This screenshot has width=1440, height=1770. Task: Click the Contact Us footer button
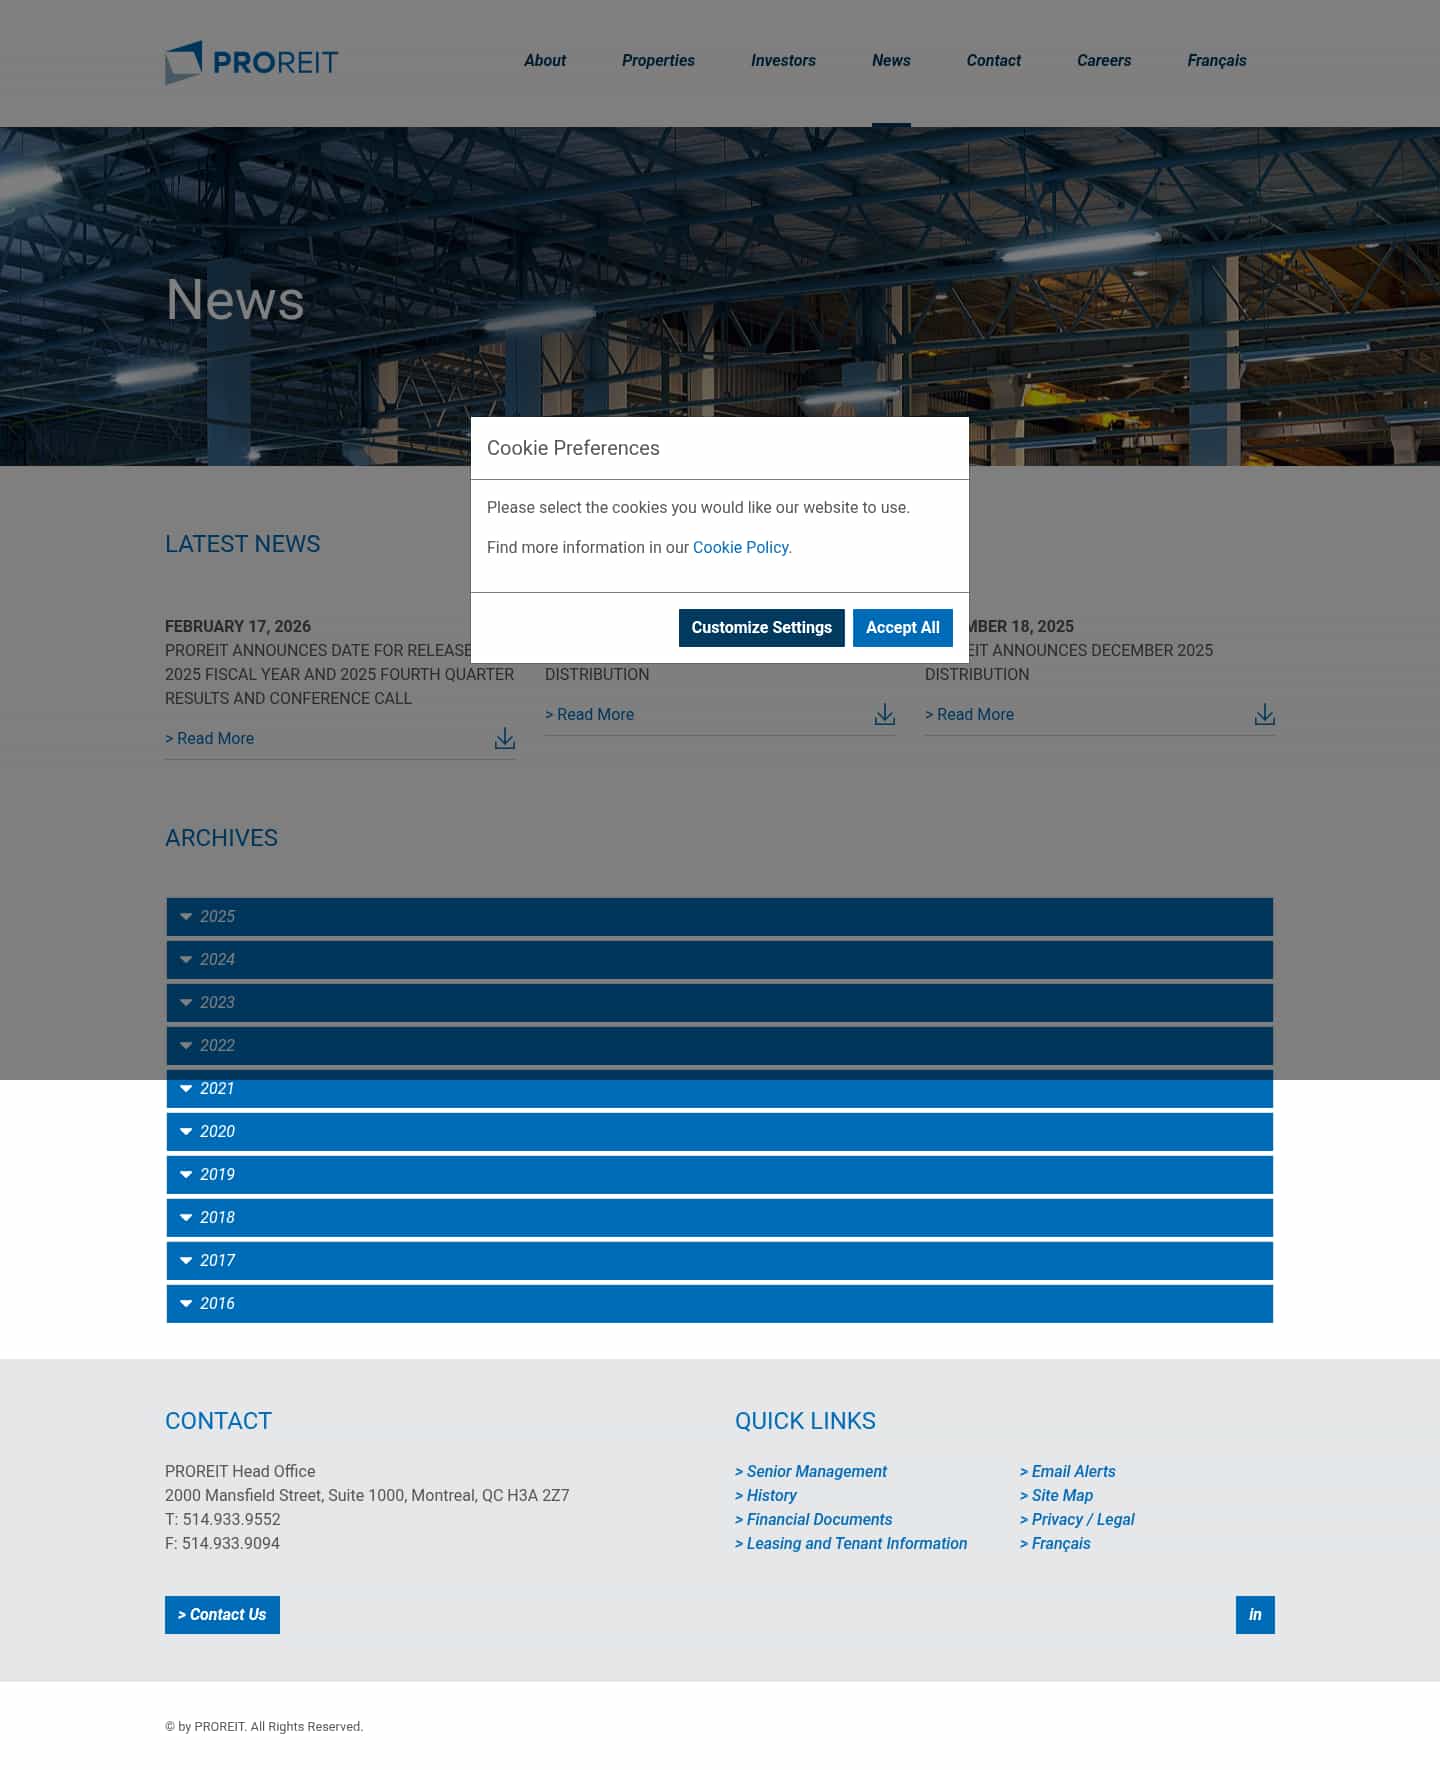tap(222, 1614)
